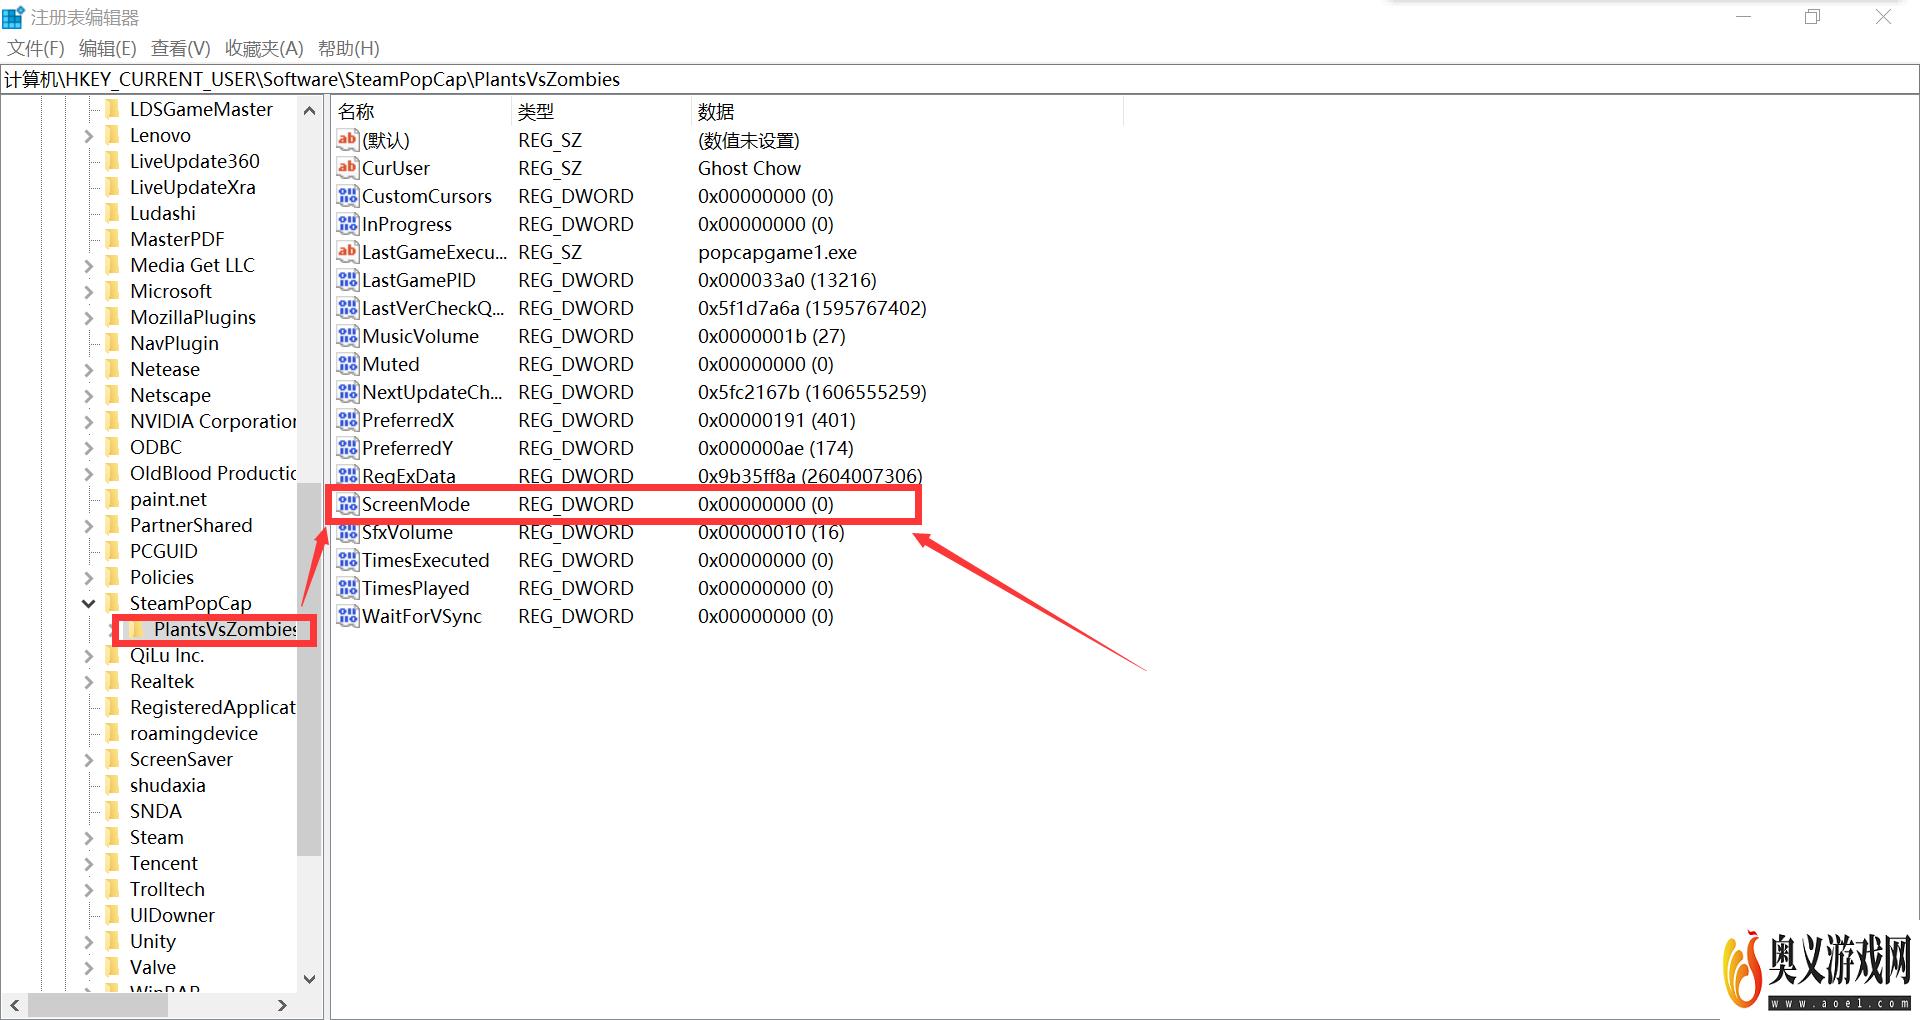Screen dimensions: 1920x1020
Task: Click the SfxVolume DWORD icon
Action: (x=347, y=532)
